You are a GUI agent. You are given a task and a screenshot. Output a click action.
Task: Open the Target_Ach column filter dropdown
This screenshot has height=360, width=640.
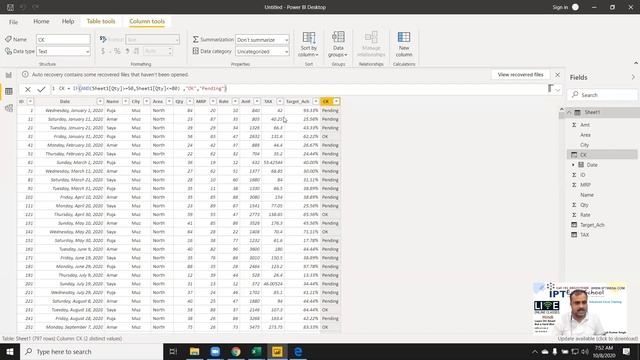pos(316,101)
